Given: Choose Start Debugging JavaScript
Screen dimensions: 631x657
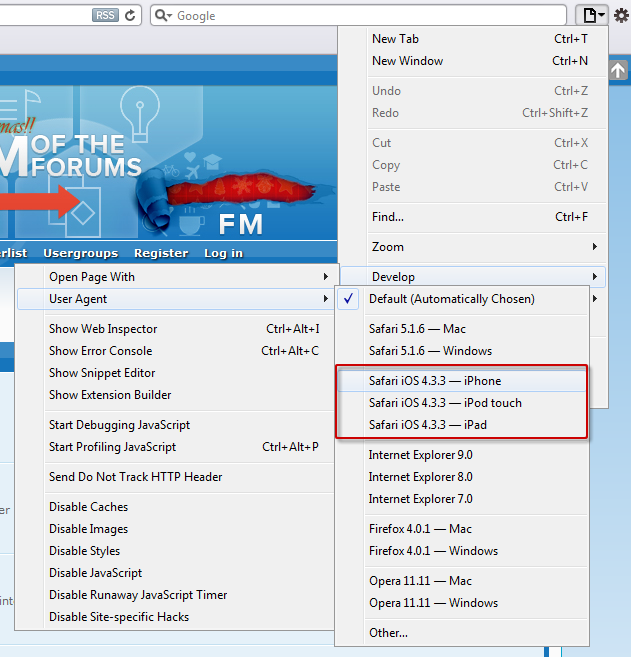Looking at the screenshot, I should tap(176, 425).
